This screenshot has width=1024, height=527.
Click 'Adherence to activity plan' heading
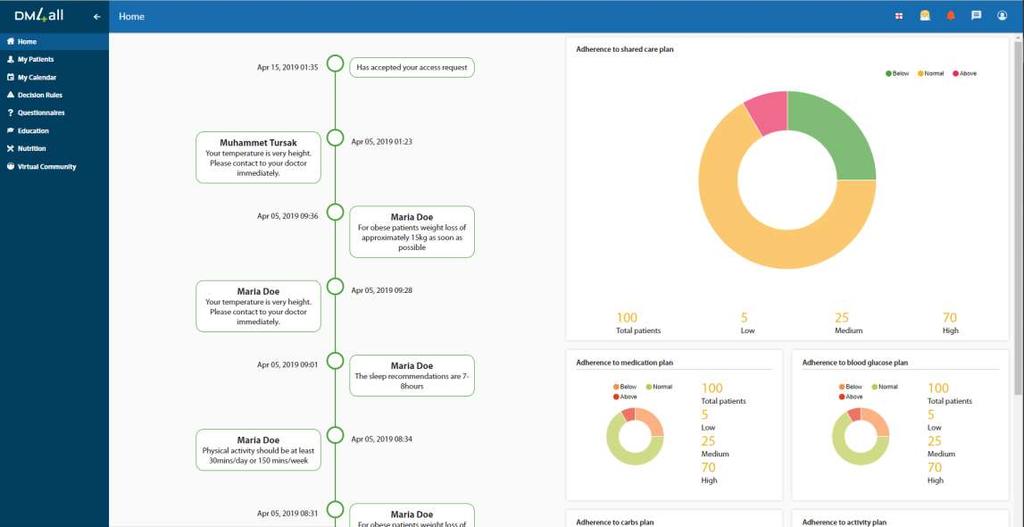pos(844,522)
